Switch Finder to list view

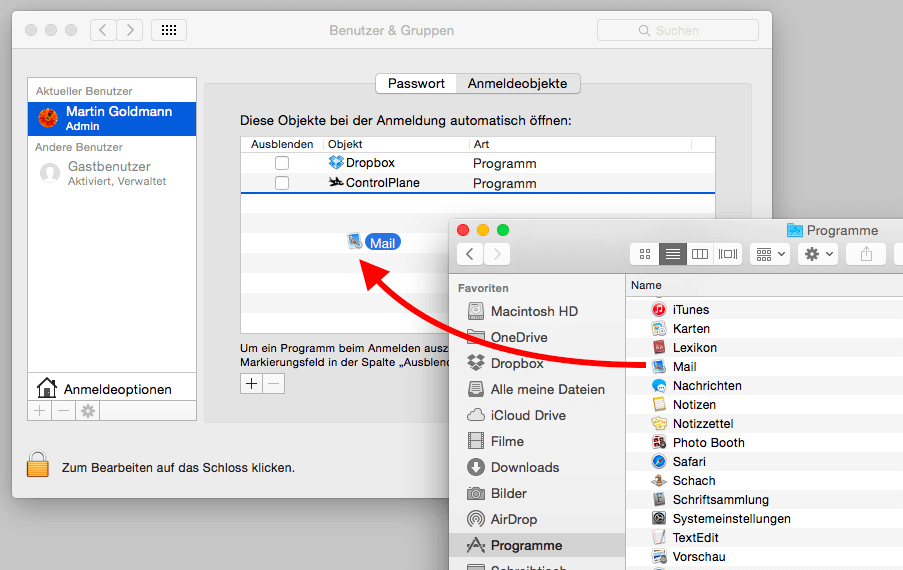point(673,254)
